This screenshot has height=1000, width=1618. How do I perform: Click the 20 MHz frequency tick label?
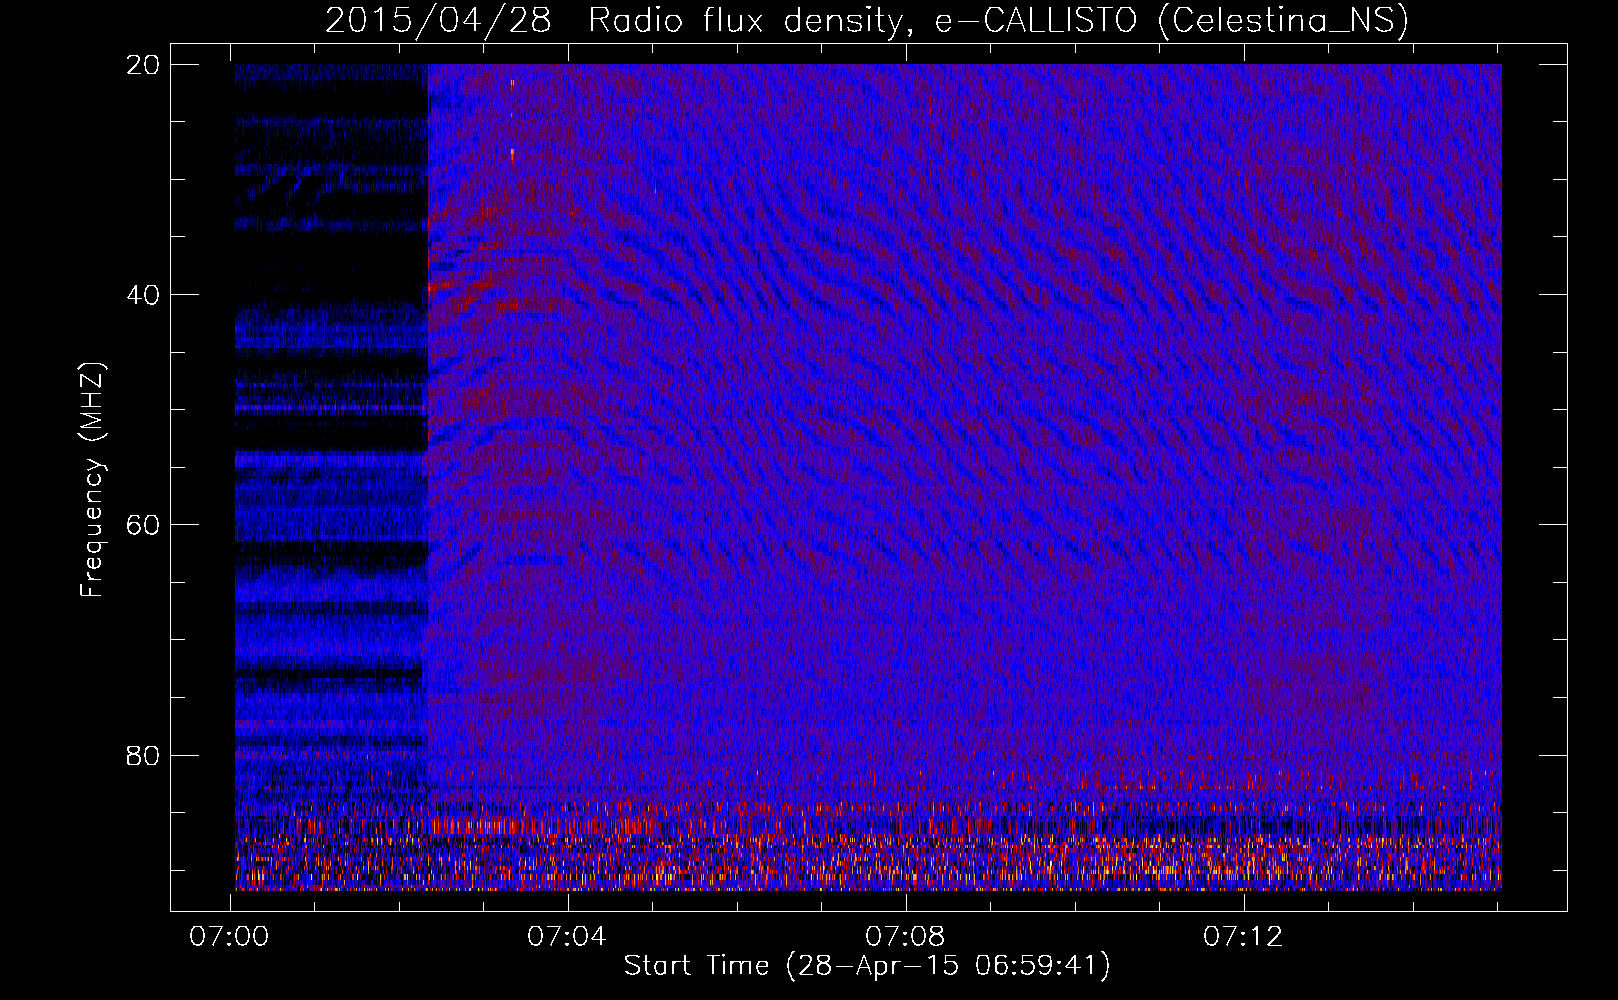143,65
